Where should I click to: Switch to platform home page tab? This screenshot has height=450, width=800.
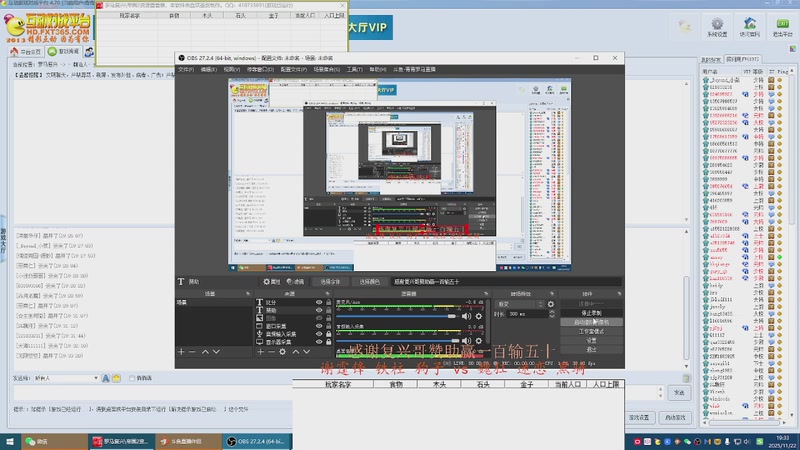pos(26,52)
